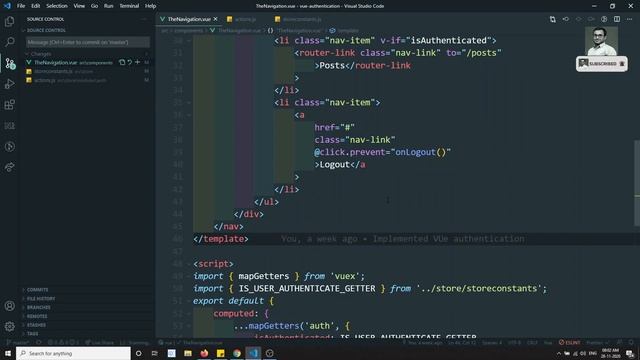Fold the anchor tag at line 36
This screenshot has width=640, height=360.
pos(189,115)
